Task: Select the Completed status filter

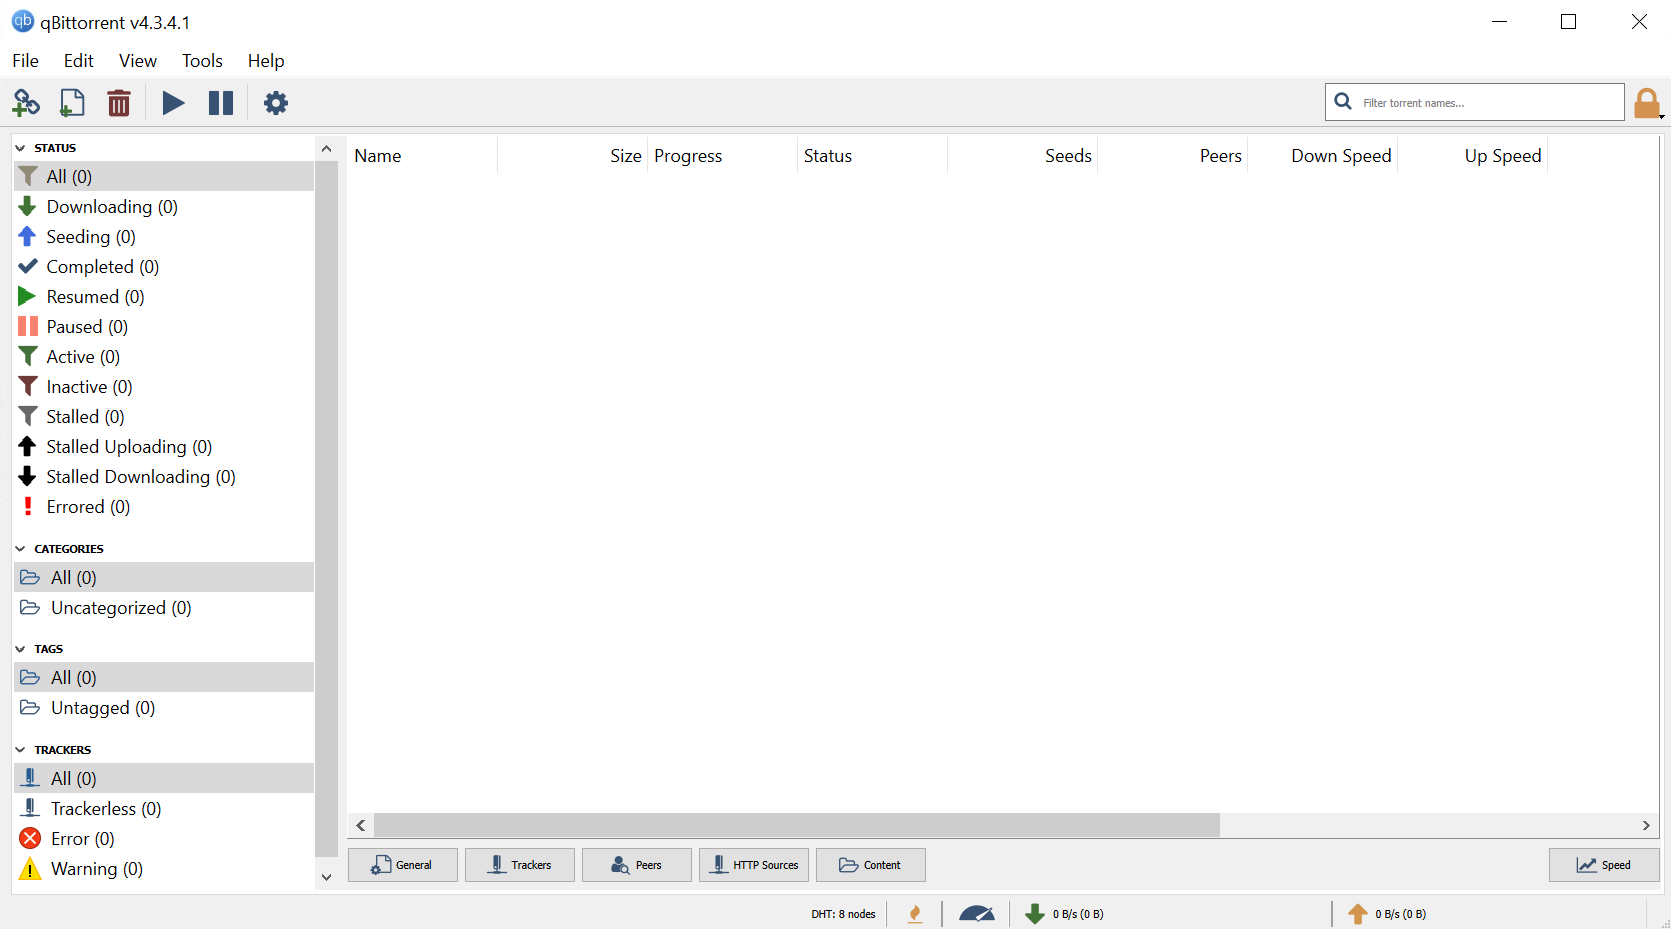Action: [x=164, y=267]
